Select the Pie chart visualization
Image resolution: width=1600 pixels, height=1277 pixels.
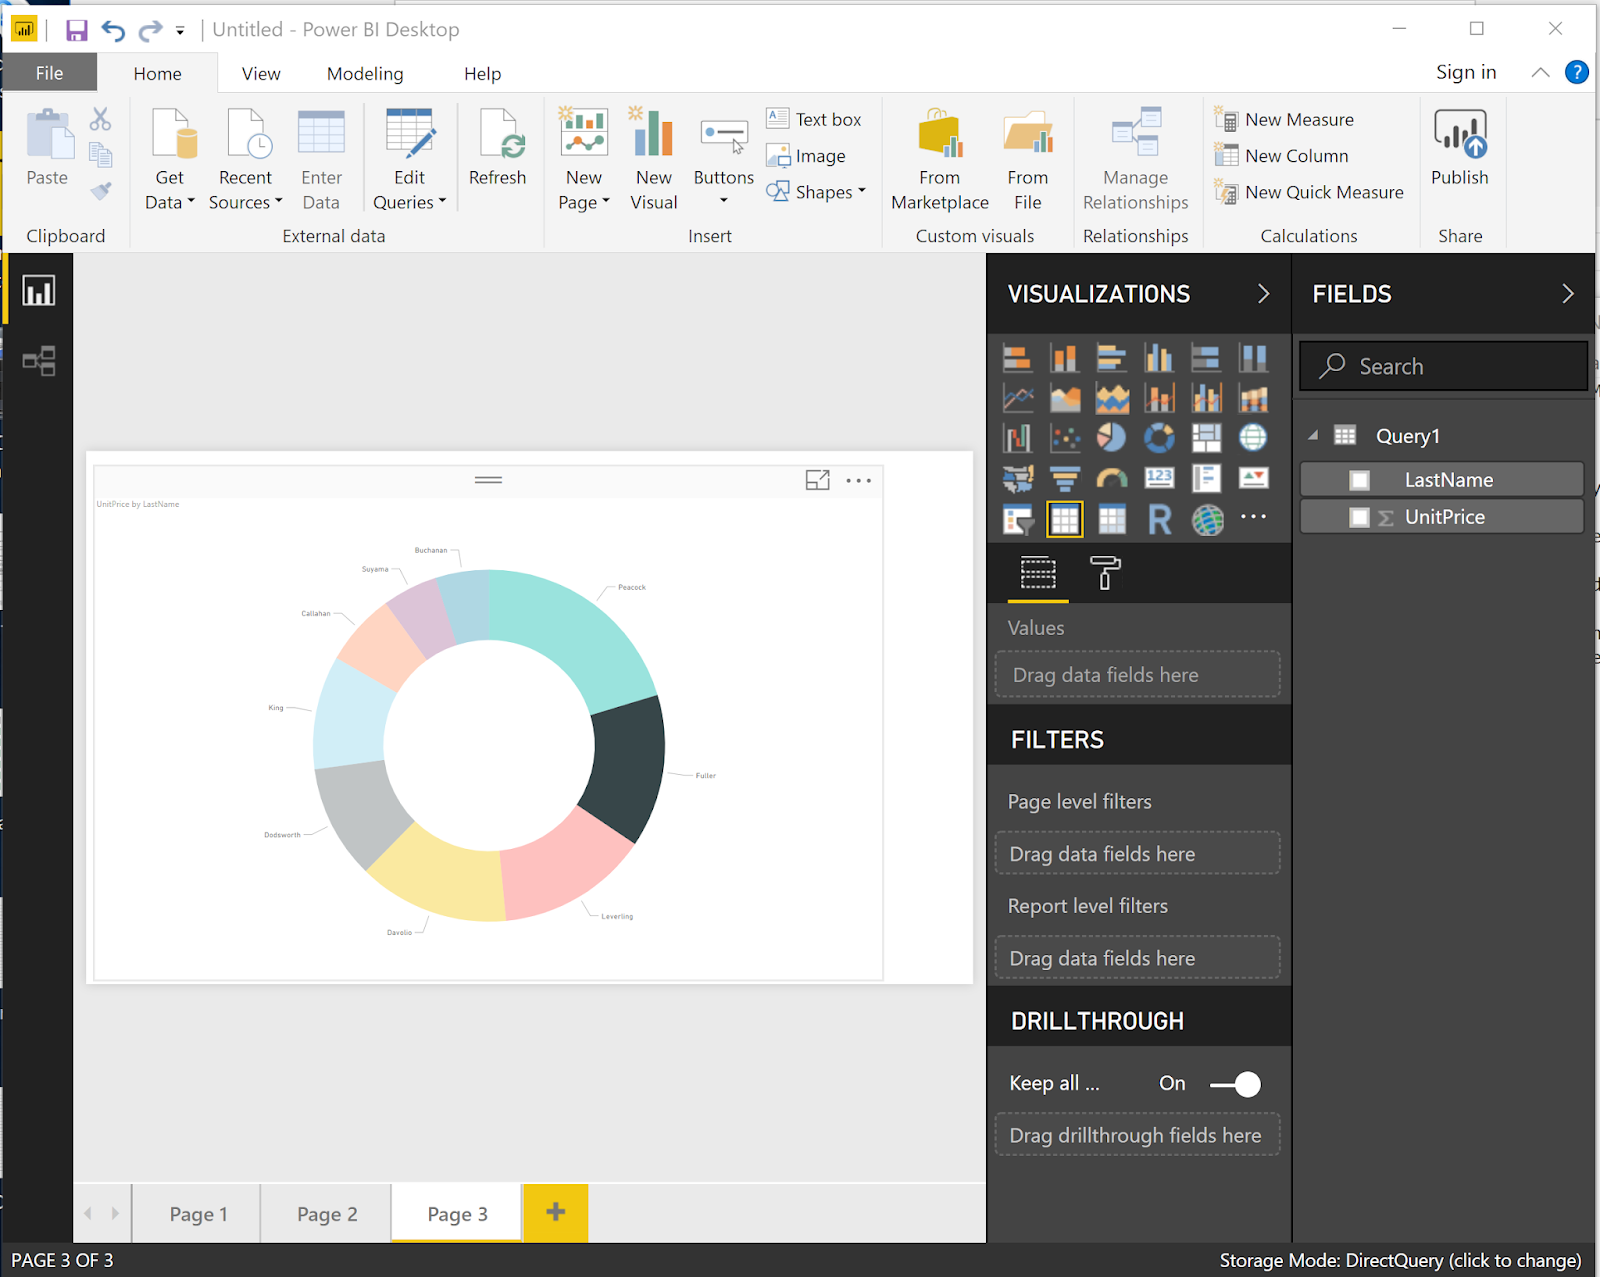pos(1111,438)
